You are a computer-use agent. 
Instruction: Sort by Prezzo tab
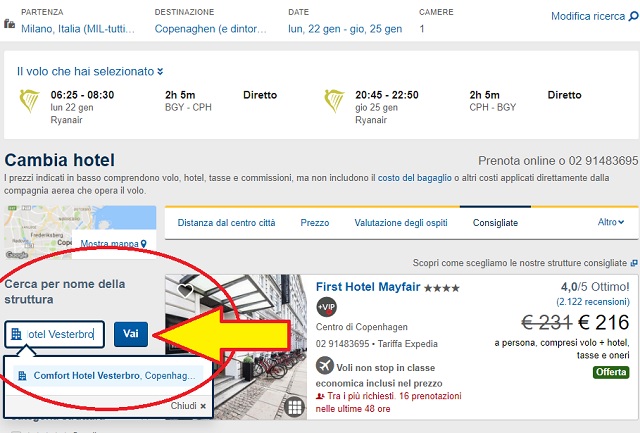click(315, 223)
